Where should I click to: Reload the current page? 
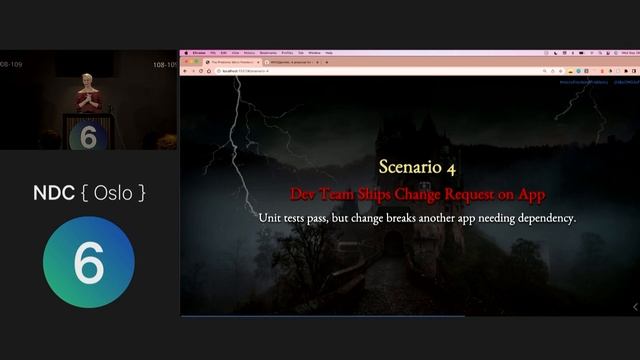(201, 71)
